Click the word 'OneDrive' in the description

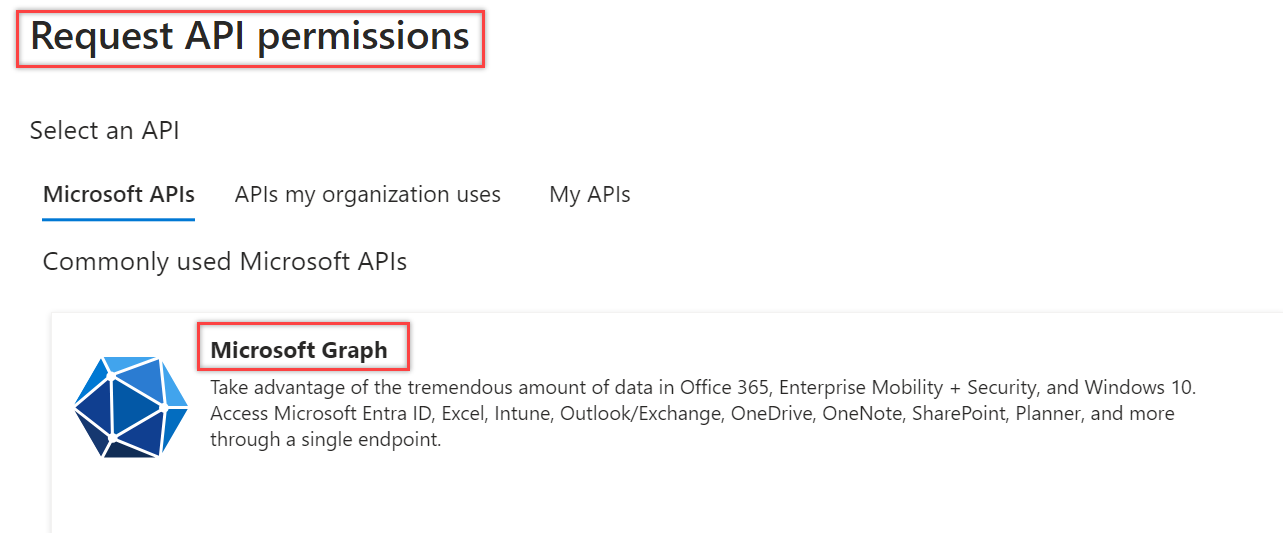pyautogui.click(x=774, y=413)
